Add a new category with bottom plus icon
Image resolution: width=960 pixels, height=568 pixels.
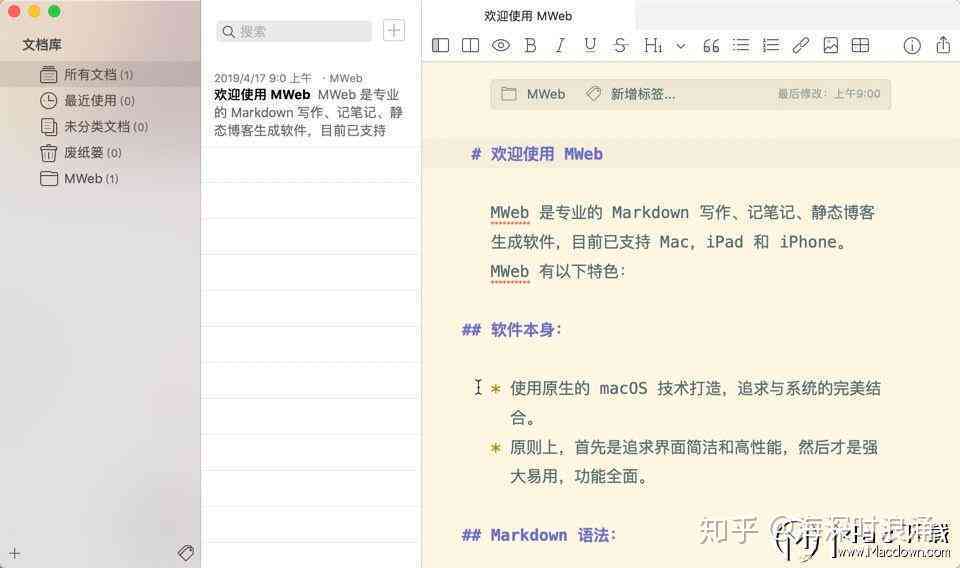(15, 553)
